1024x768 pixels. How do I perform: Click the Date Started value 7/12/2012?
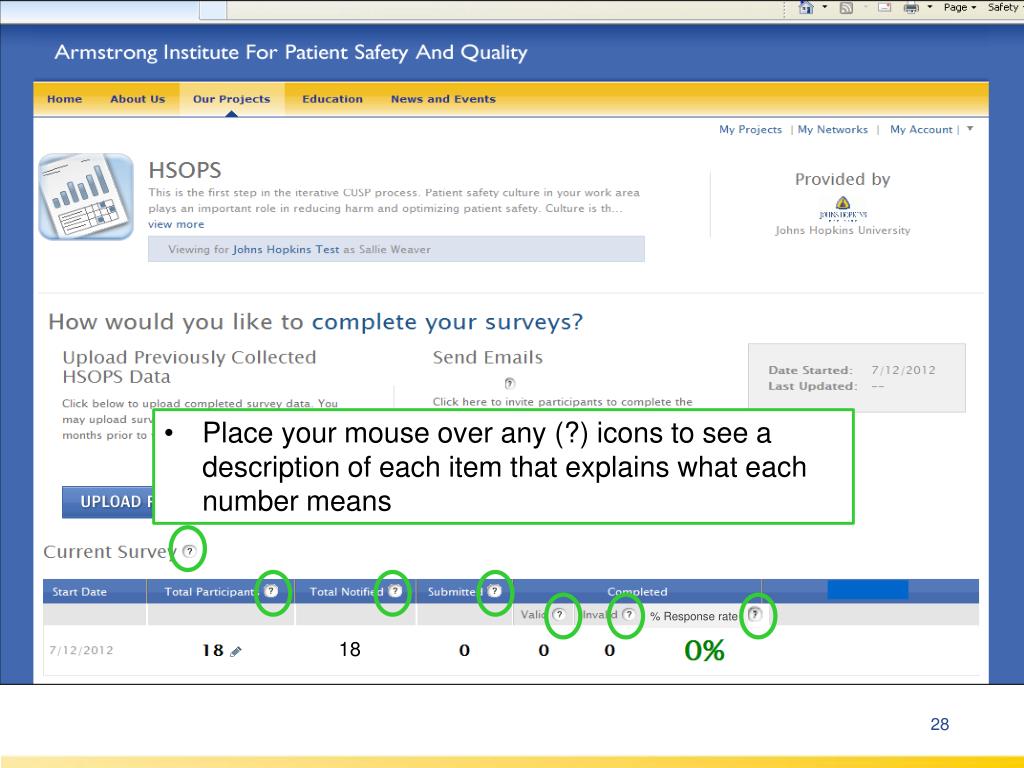[x=903, y=370]
